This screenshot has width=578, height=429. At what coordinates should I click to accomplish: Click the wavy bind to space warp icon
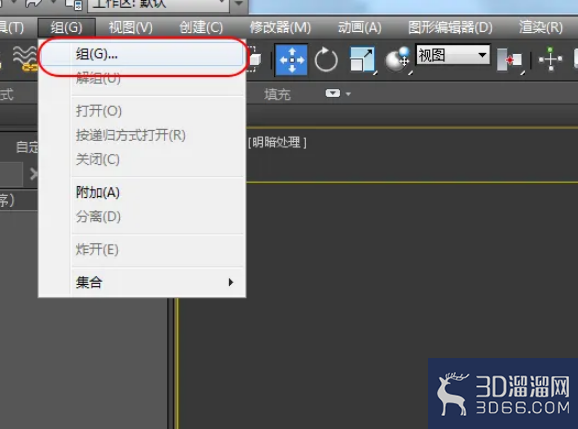click(x=24, y=59)
